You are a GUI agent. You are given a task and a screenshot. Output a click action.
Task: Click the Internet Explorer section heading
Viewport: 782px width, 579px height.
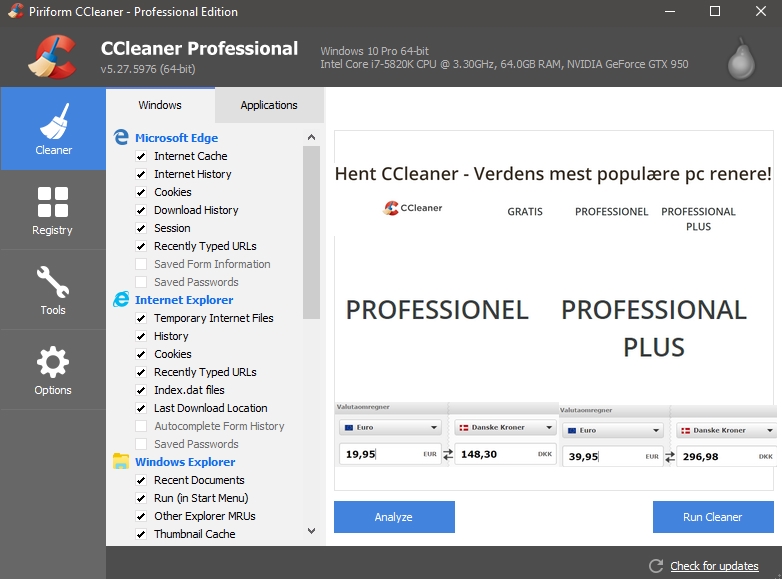tap(184, 300)
